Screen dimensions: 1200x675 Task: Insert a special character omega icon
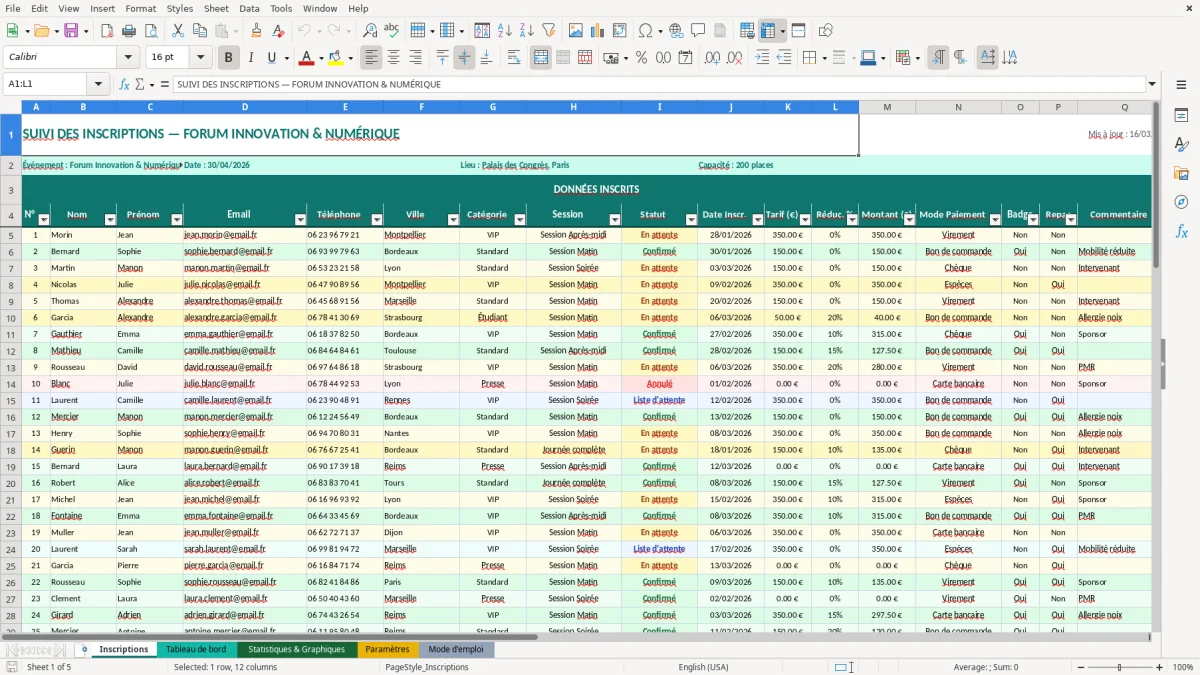(646, 31)
